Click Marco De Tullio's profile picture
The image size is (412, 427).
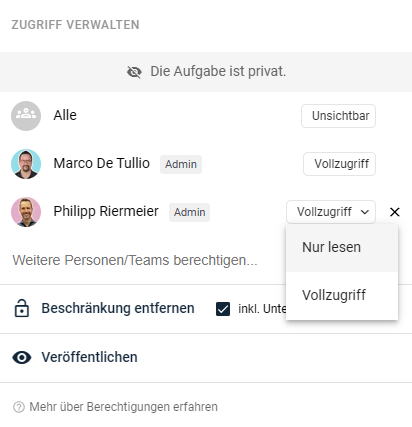click(x=26, y=164)
